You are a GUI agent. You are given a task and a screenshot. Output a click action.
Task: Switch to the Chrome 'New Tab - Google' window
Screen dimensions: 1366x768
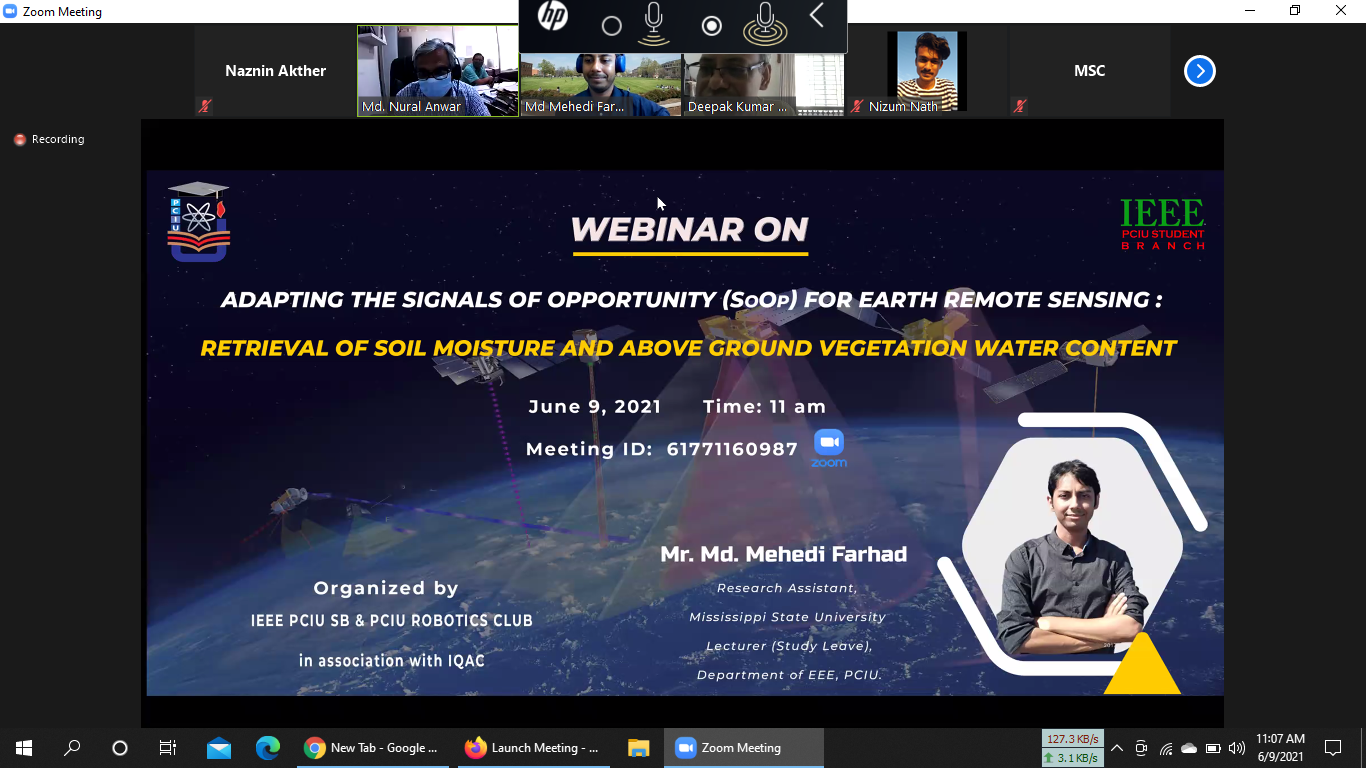(x=372, y=748)
